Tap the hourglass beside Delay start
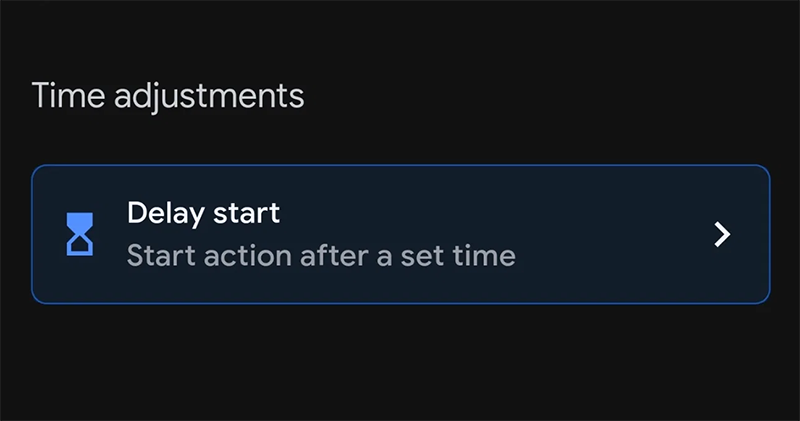 tap(80, 234)
